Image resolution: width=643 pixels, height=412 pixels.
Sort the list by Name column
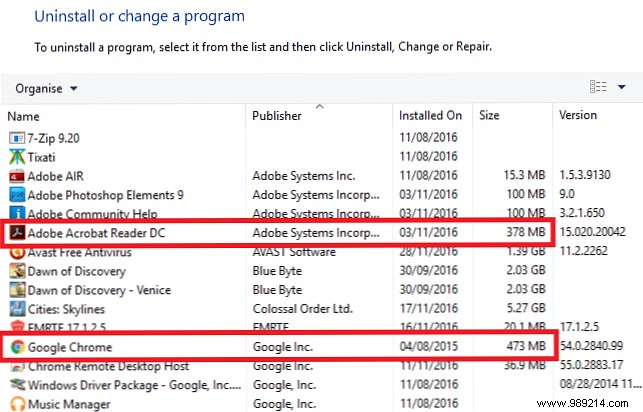24,115
